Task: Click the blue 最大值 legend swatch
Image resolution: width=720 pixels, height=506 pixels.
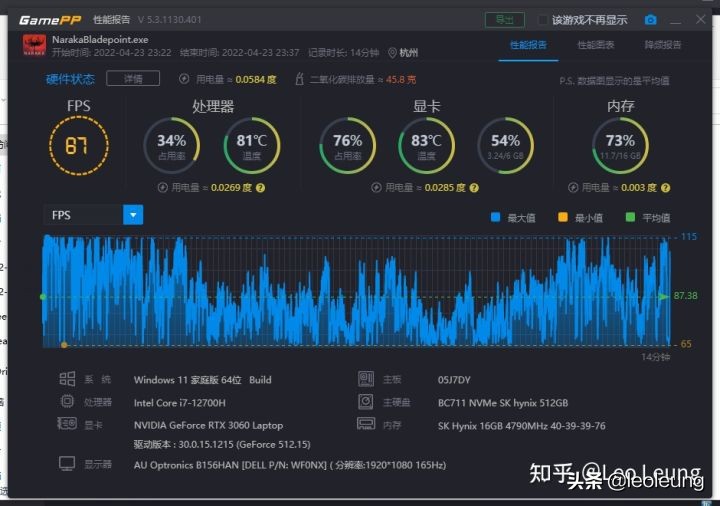Action: [x=495, y=217]
